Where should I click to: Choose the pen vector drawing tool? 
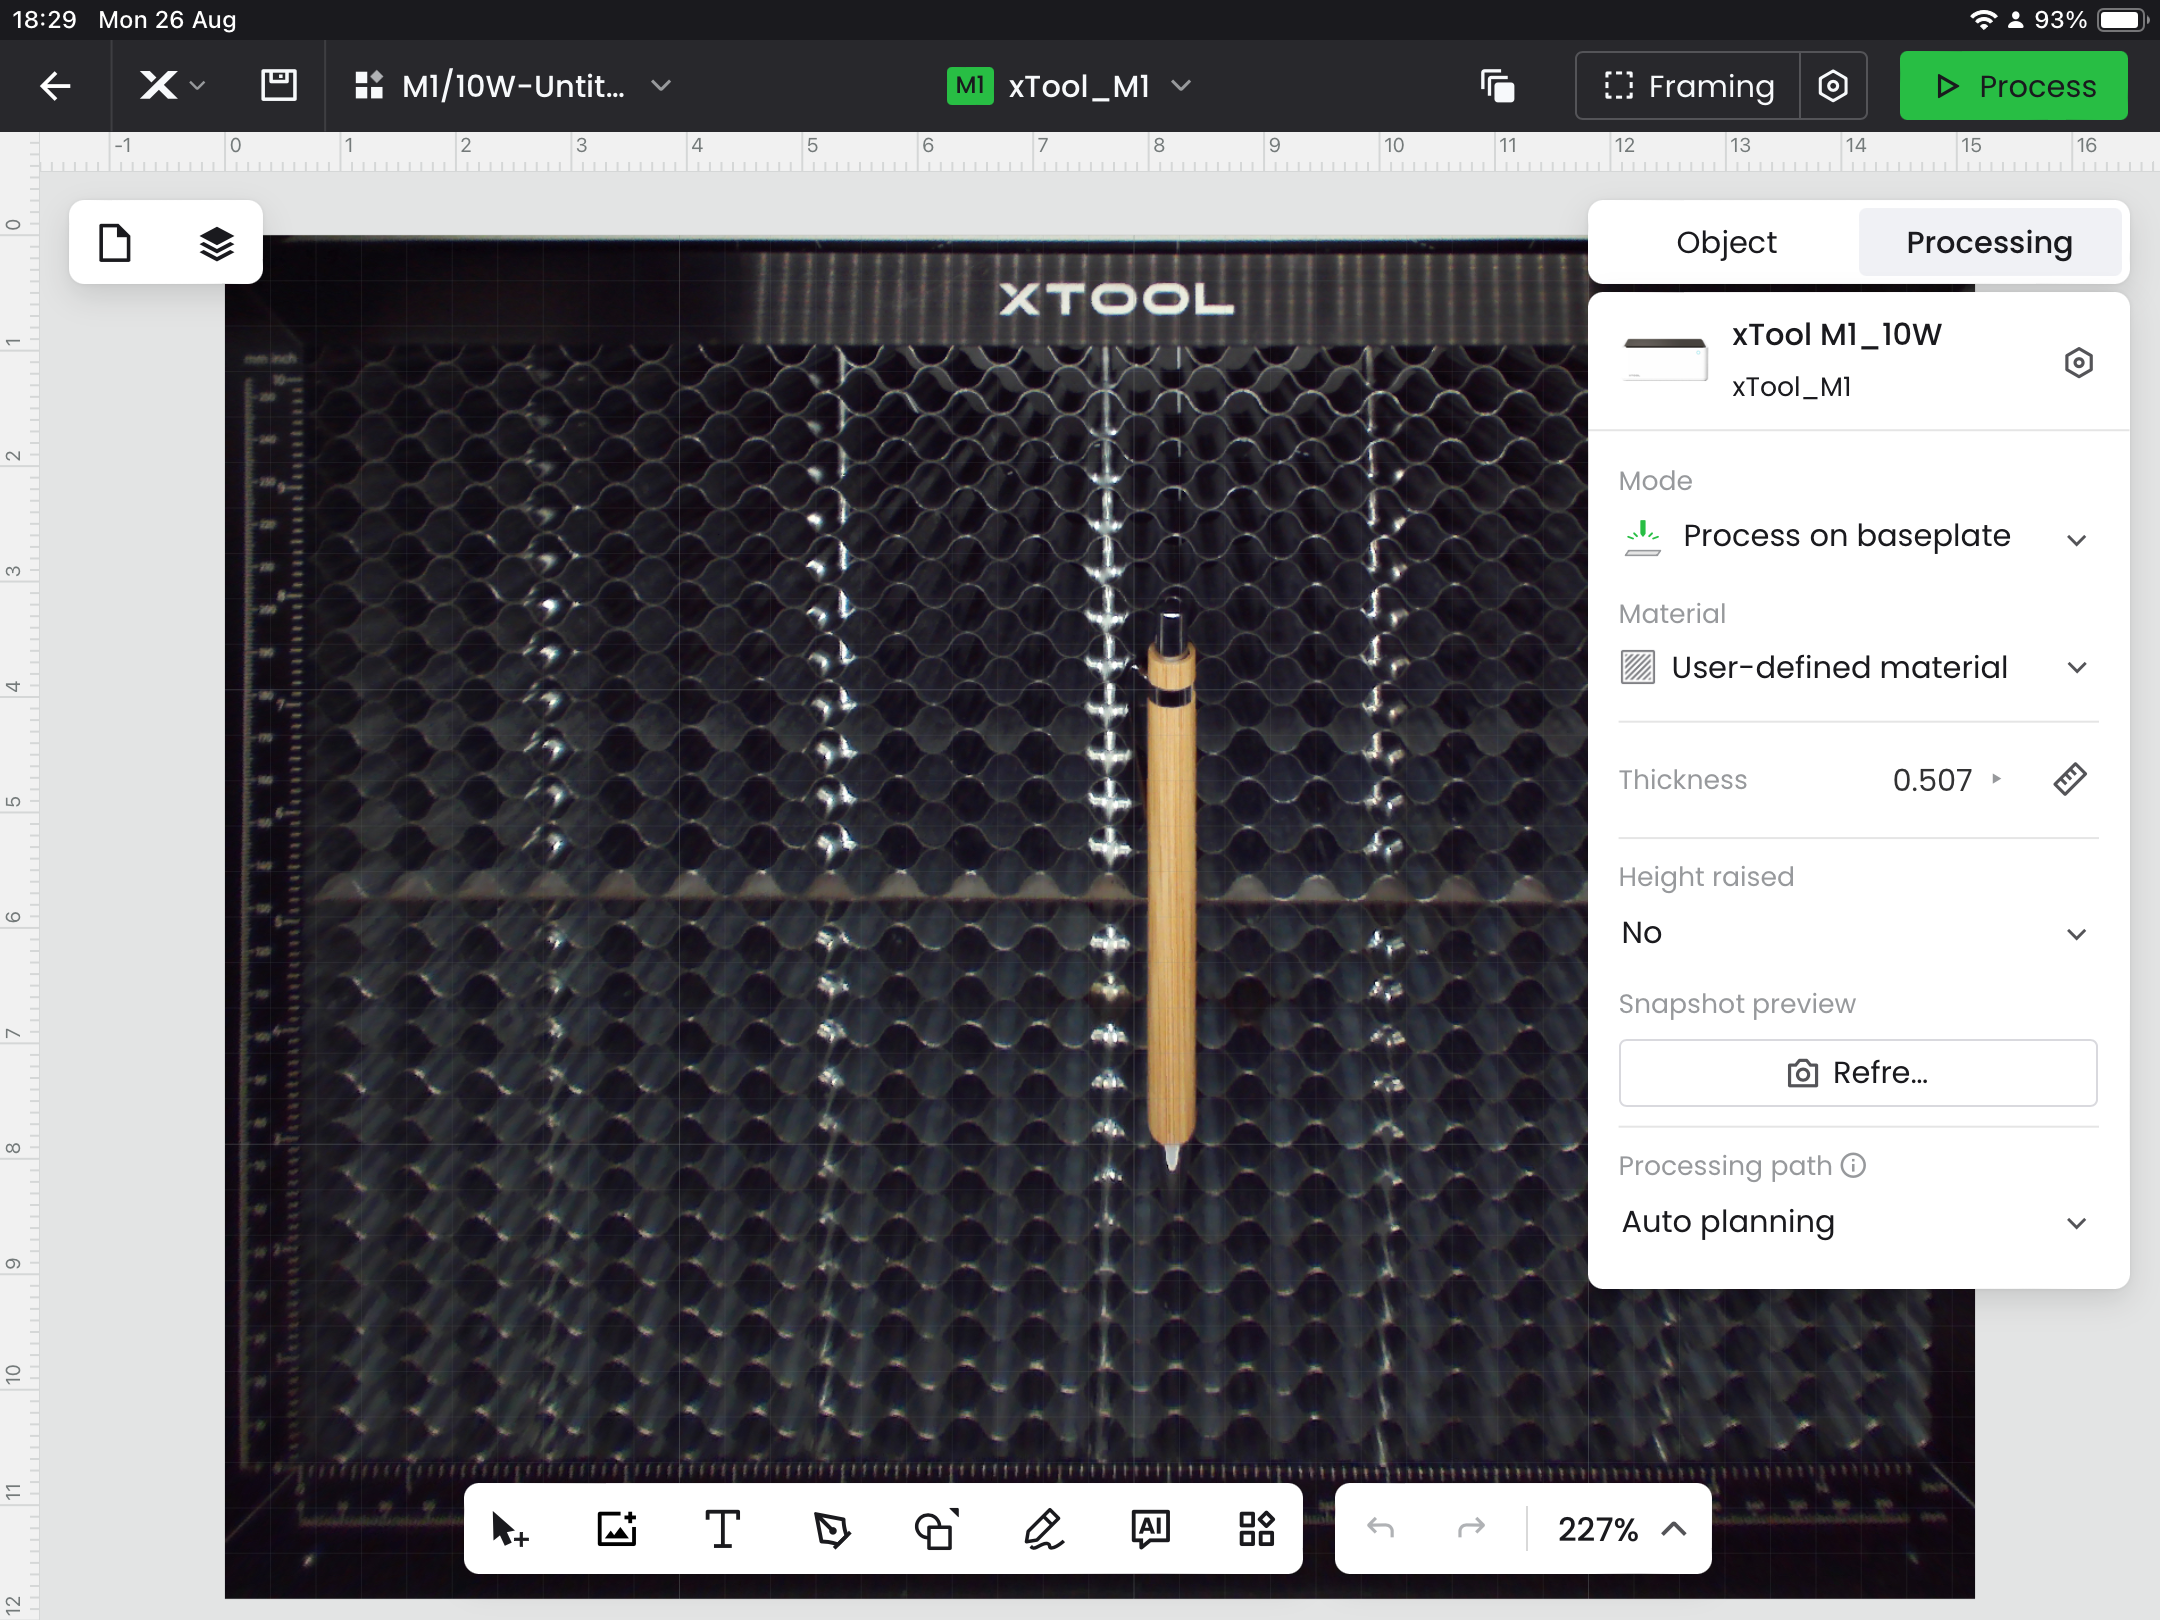click(831, 1529)
